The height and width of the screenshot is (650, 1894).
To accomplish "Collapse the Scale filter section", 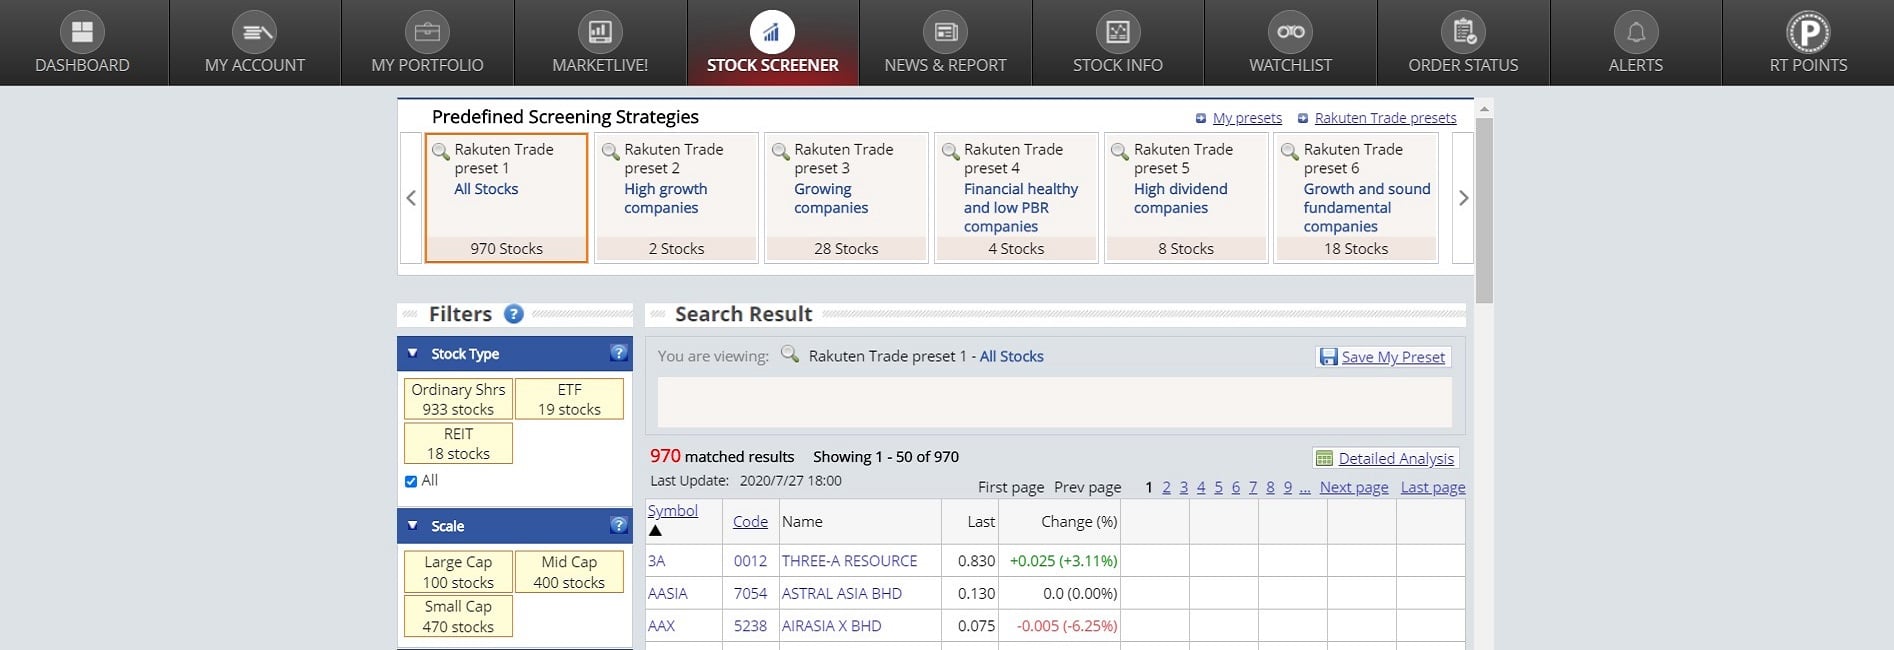I will [412, 525].
